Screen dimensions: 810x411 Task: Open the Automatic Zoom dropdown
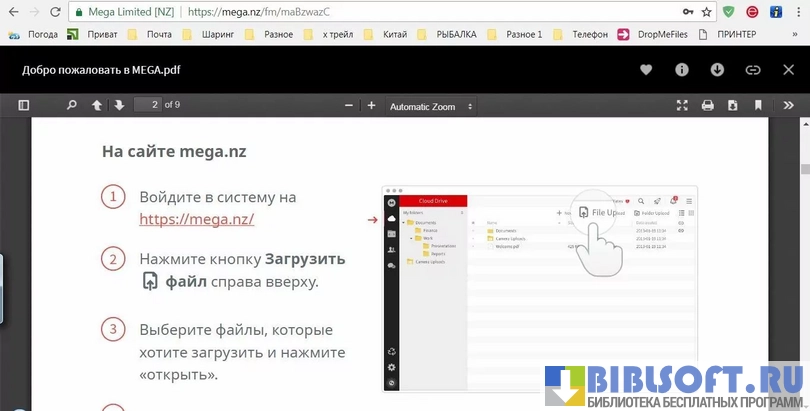(431, 106)
